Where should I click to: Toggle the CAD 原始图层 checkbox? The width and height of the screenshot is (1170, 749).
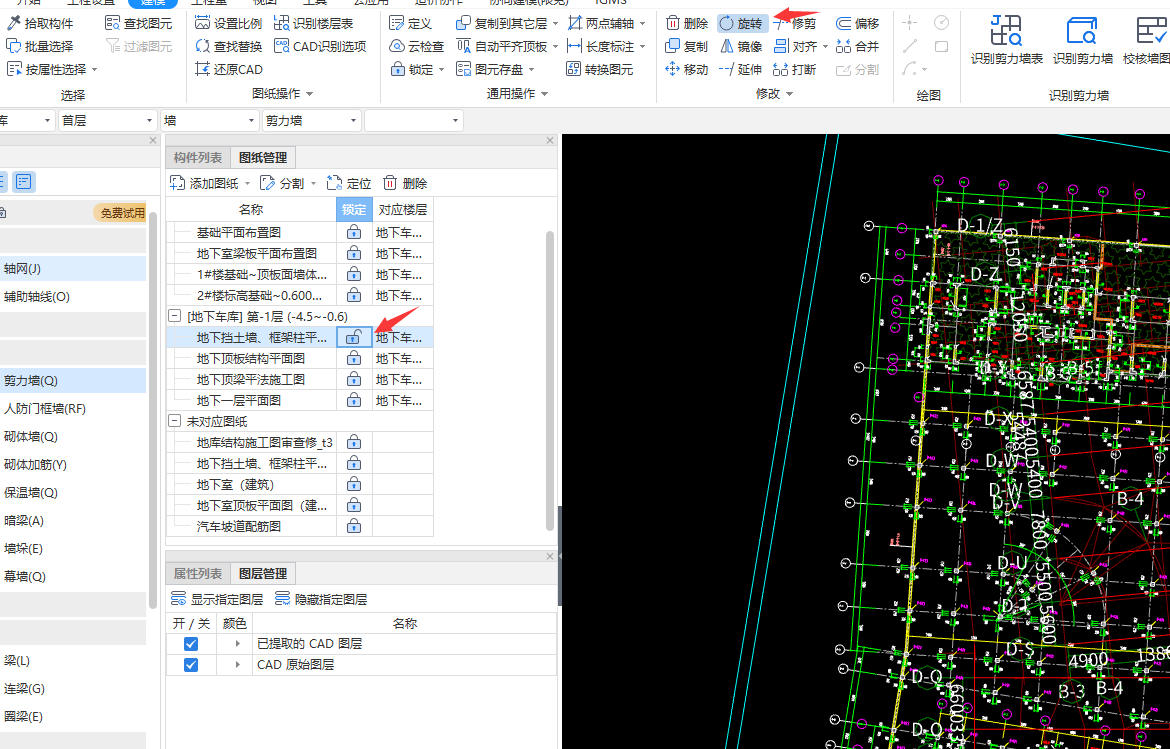191,665
